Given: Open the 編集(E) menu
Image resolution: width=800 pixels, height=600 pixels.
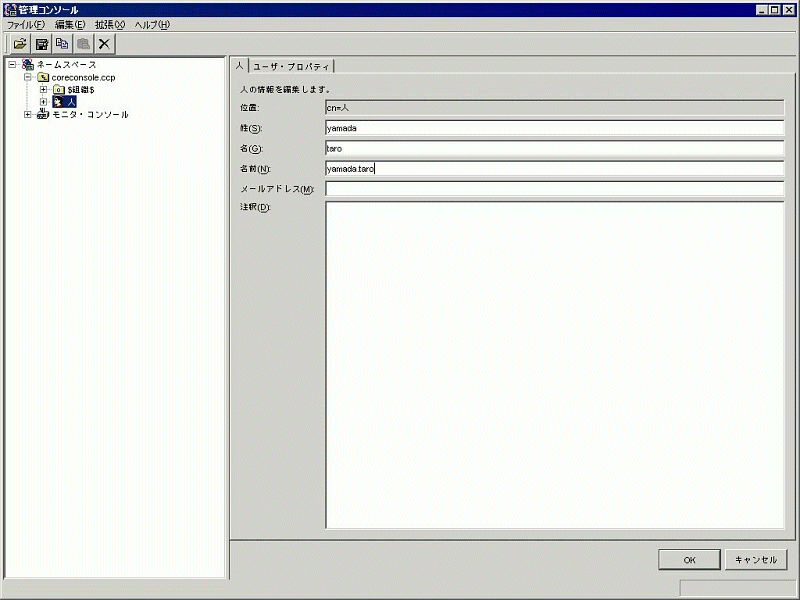Looking at the screenshot, I should [x=70, y=24].
